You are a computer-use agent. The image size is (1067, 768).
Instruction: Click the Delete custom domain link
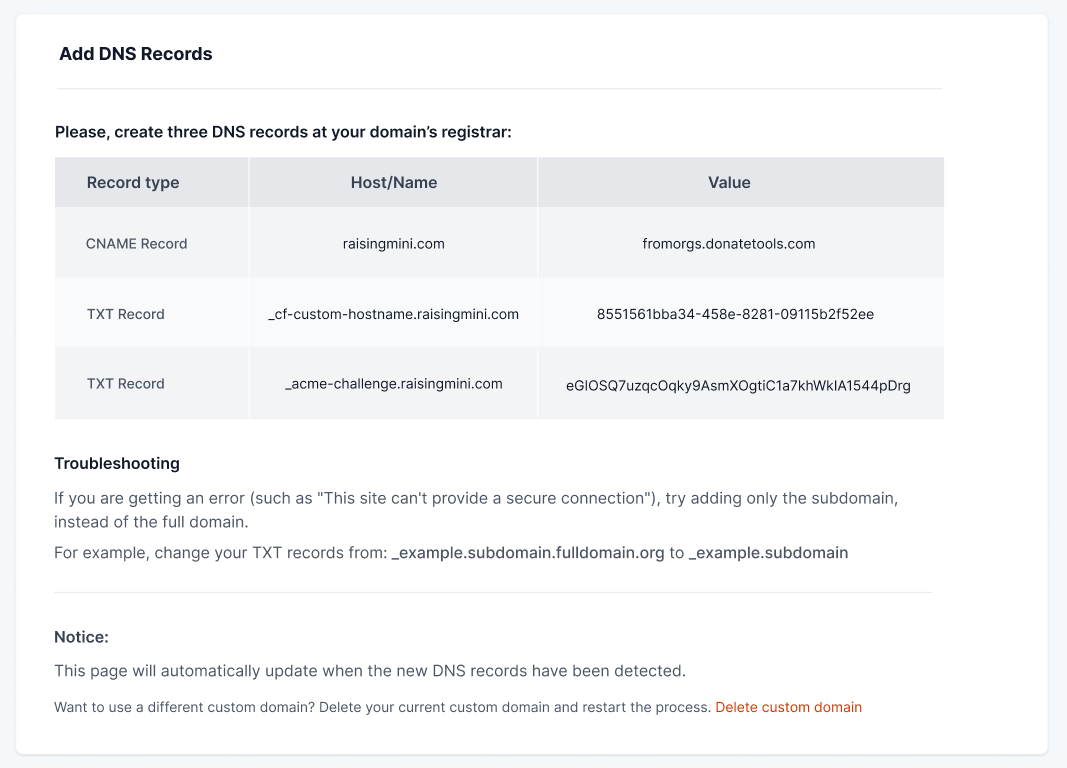tap(788, 707)
